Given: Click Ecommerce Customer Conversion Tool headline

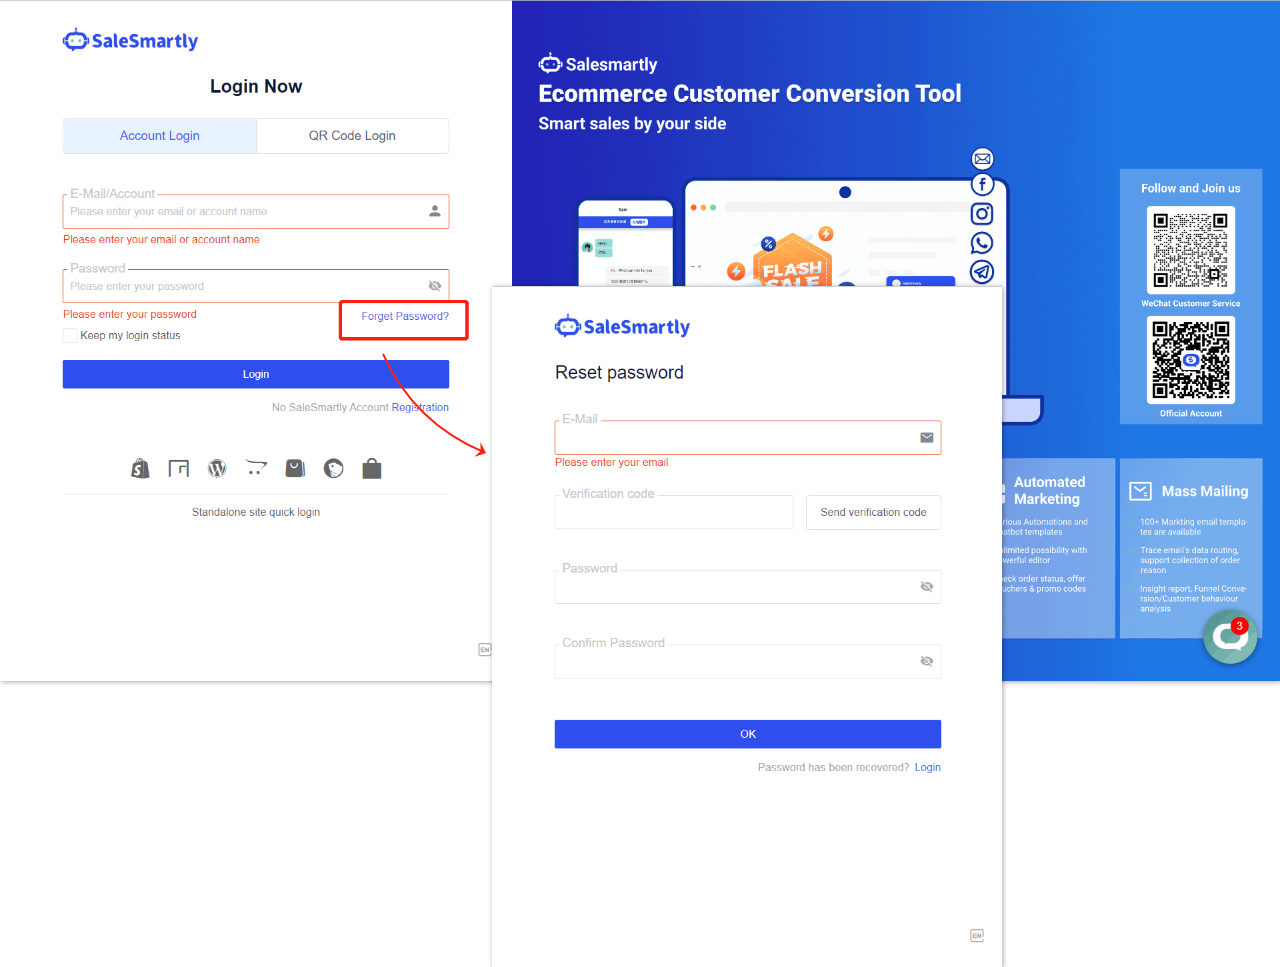Looking at the screenshot, I should (750, 94).
